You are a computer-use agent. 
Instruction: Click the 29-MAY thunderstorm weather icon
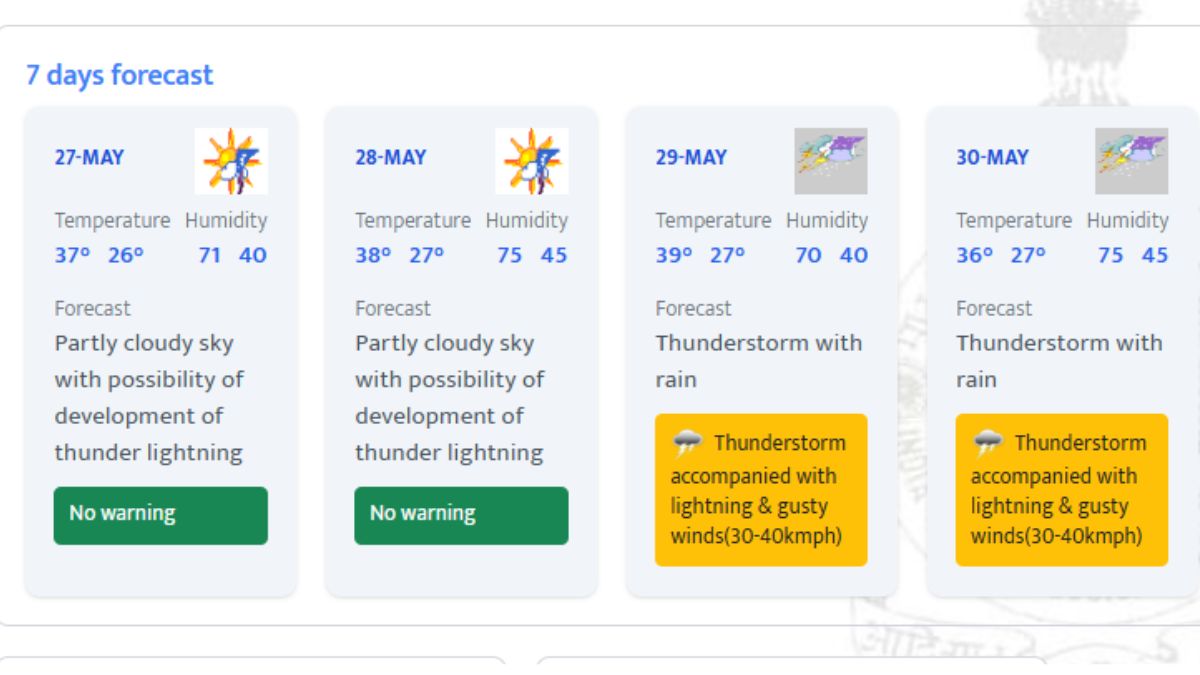click(831, 161)
